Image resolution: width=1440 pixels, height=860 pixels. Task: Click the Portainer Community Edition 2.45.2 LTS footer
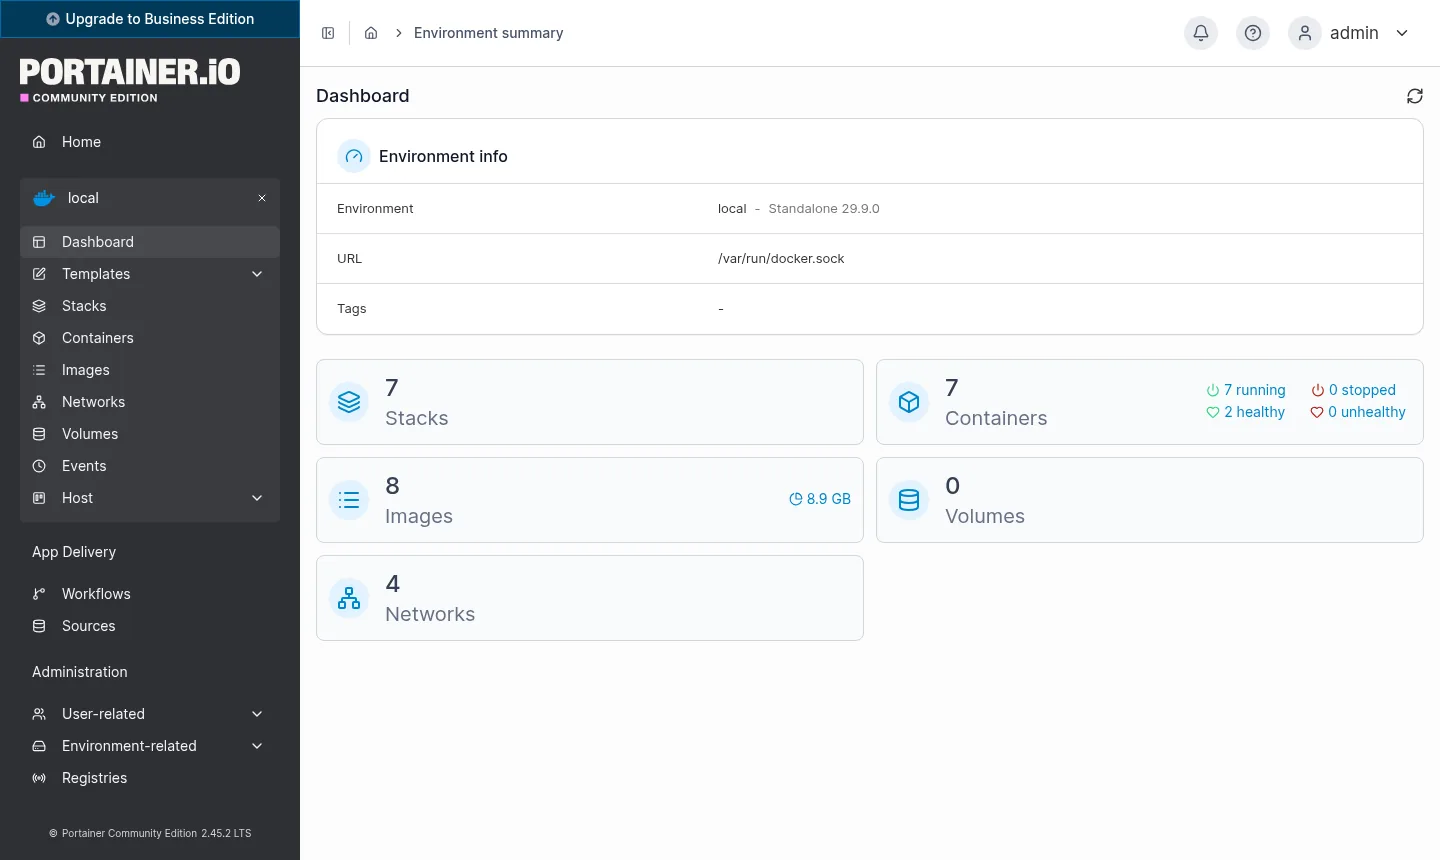coord(150,833)
